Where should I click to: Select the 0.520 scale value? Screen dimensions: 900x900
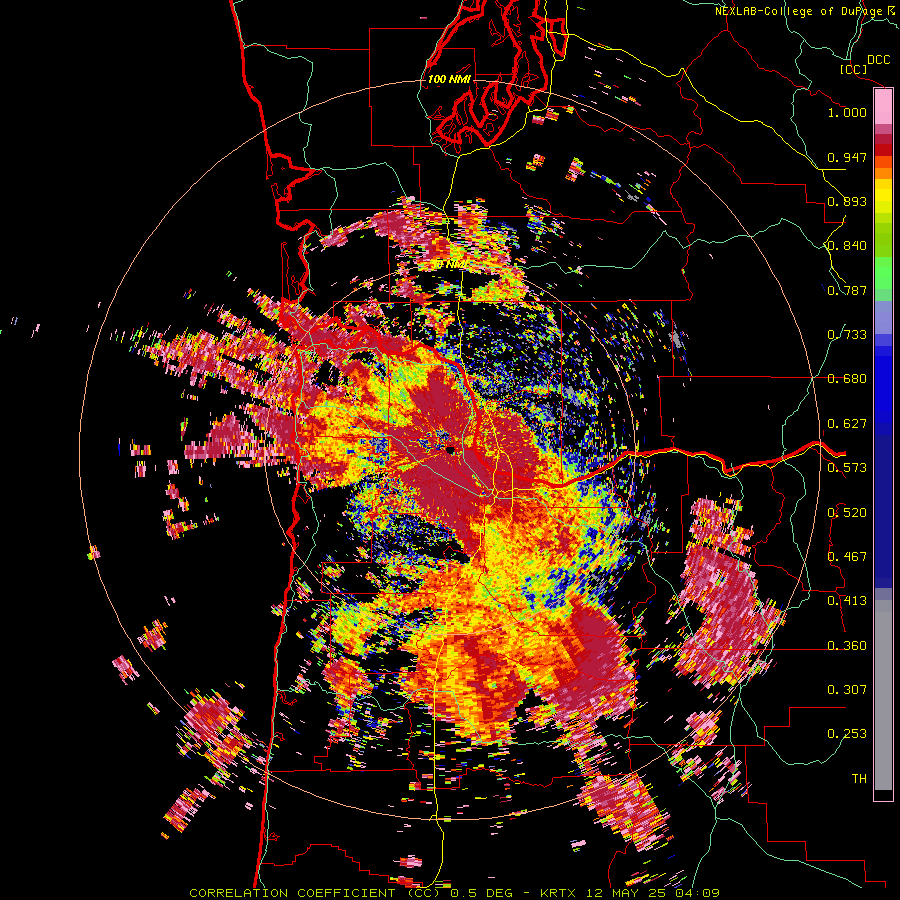(847, 513)
